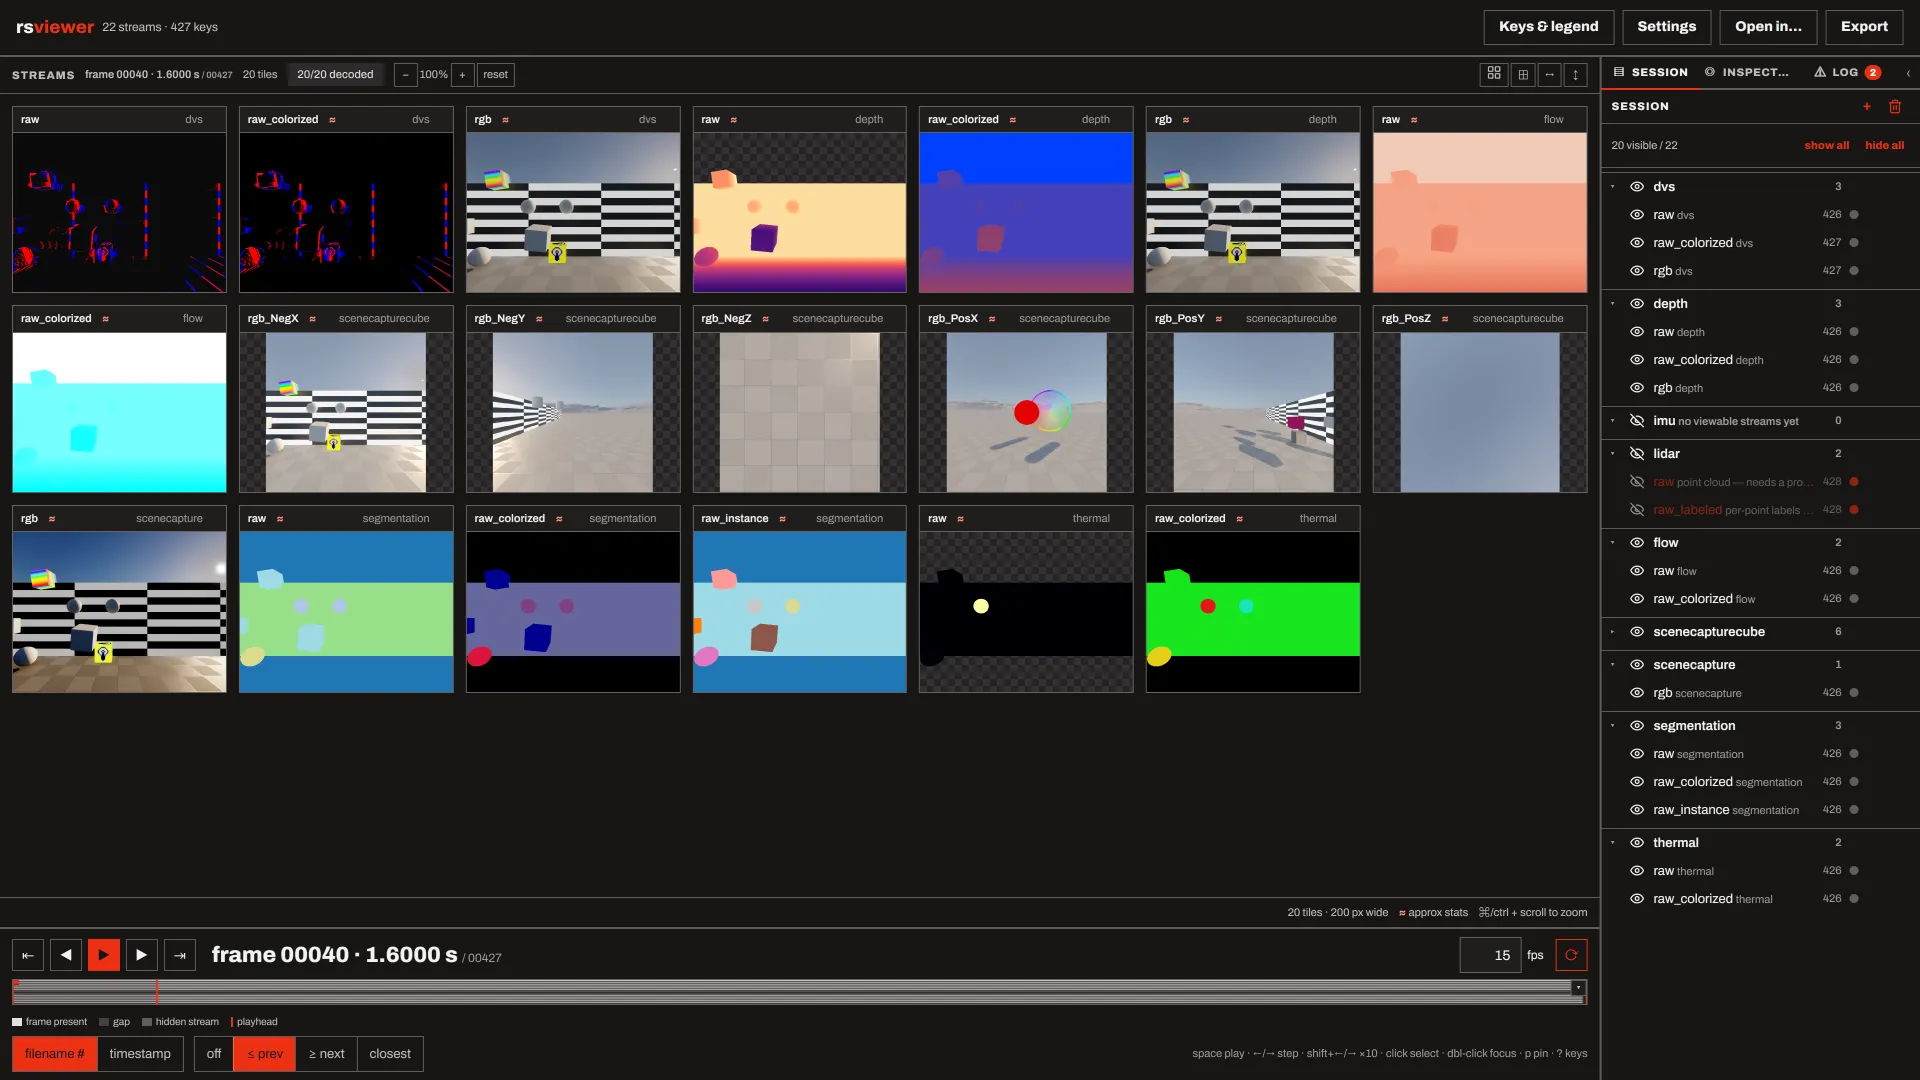1920x1080 pixels.
Task: Click the timeline scrubber bar
Action: 799,992
